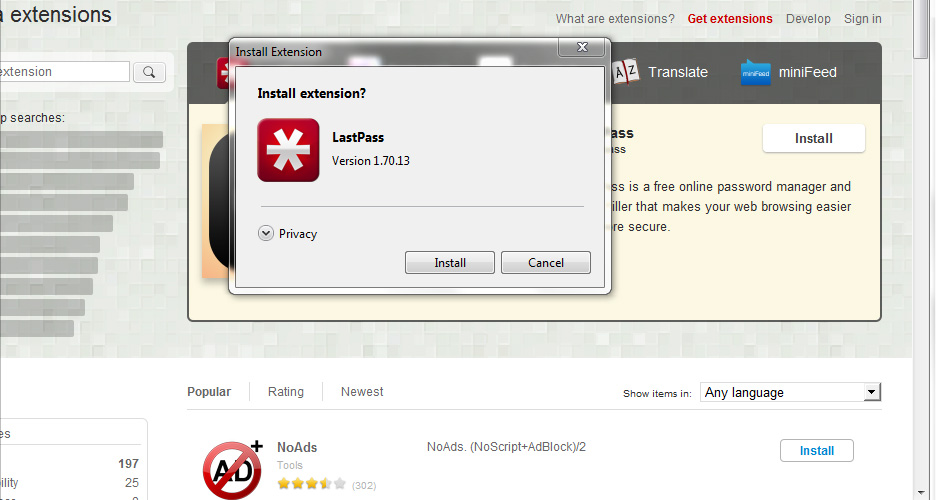
Task: Open the Any language dropdown
Action: (x=790, y=392)
